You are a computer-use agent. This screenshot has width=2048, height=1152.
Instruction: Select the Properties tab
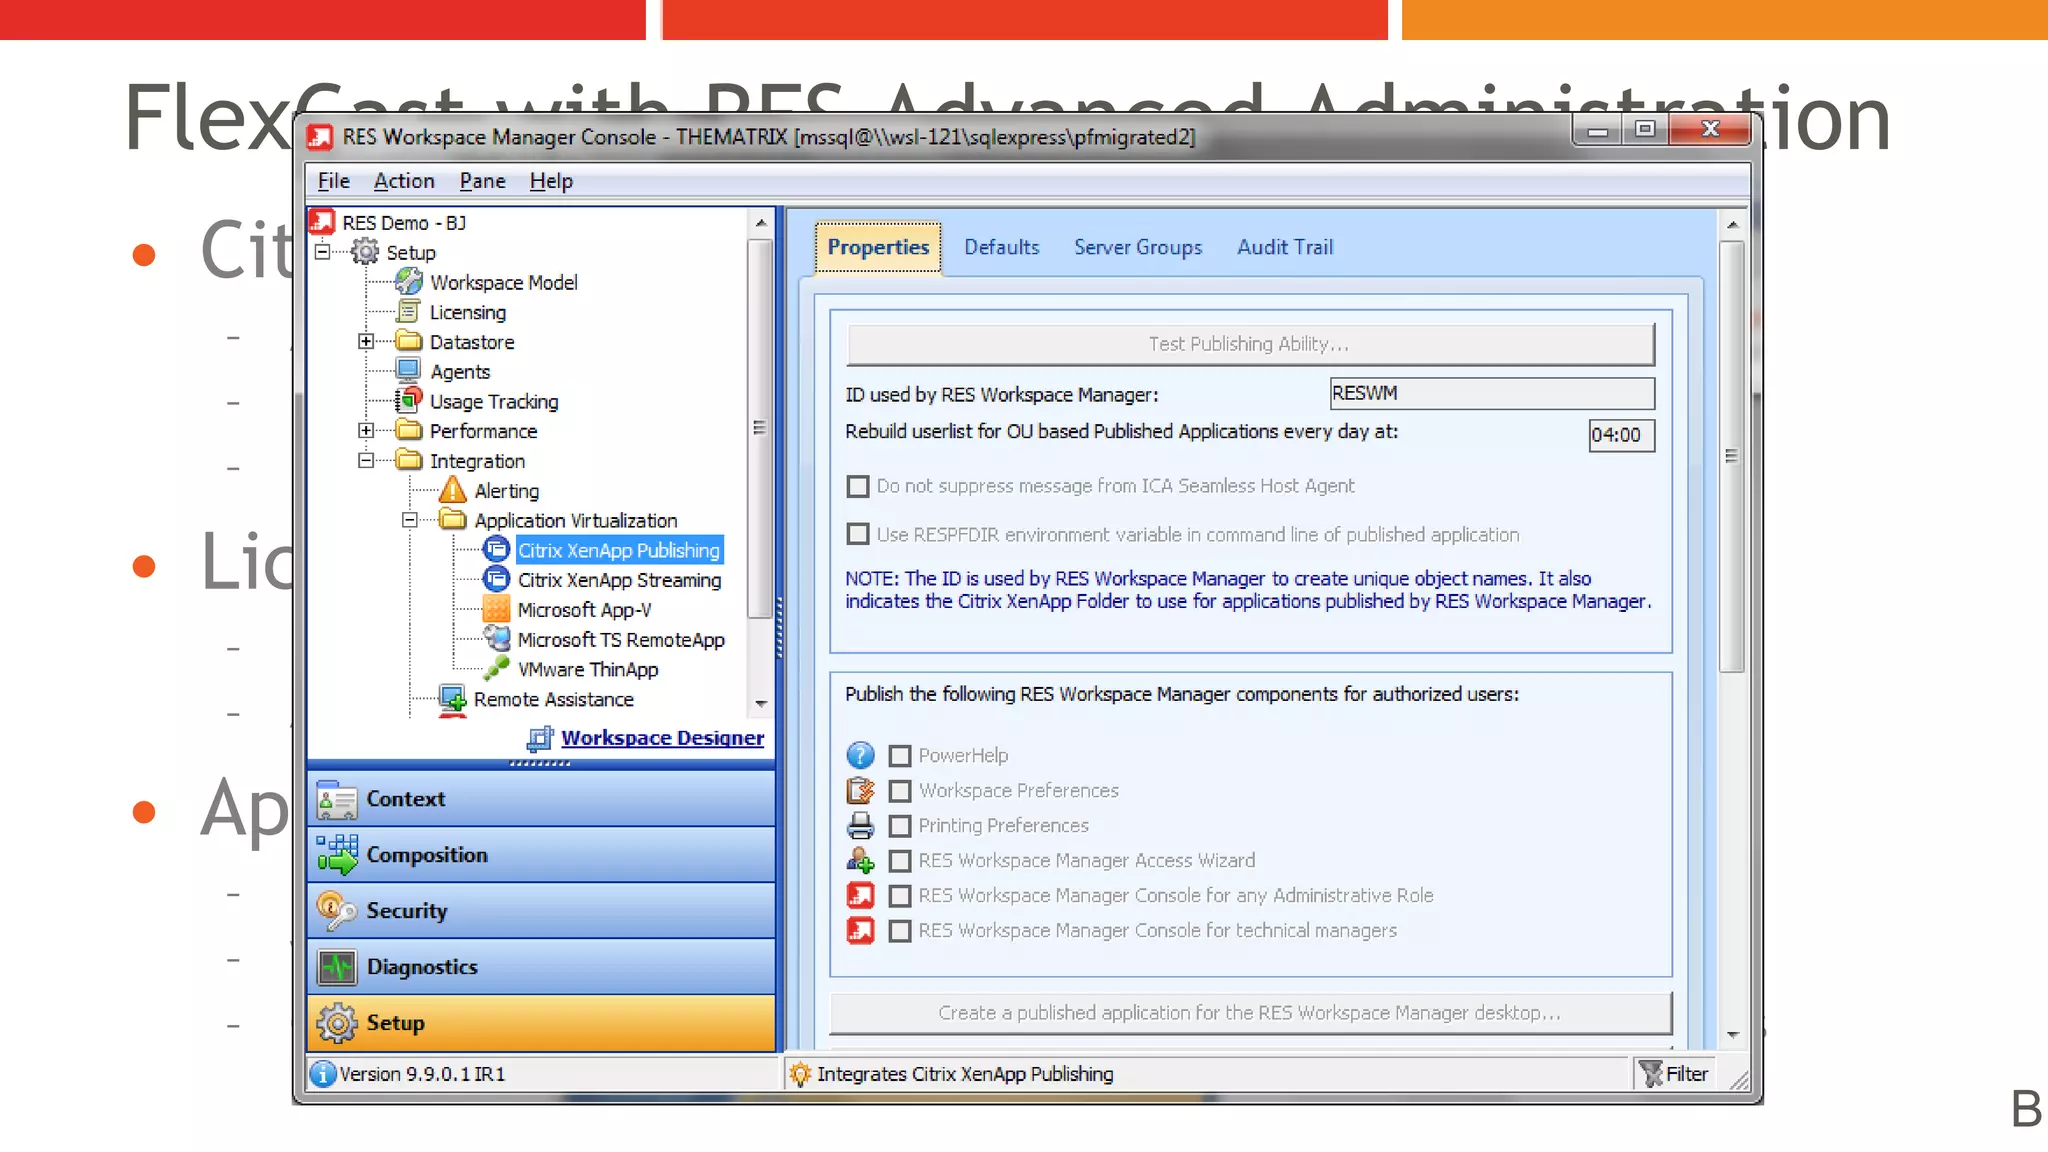click(x=878, y=247)
